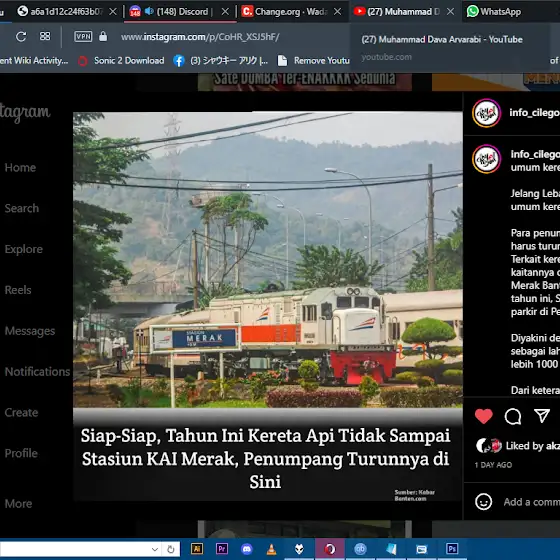Click info_cilegon avatar beside the caption

point(486,159)
